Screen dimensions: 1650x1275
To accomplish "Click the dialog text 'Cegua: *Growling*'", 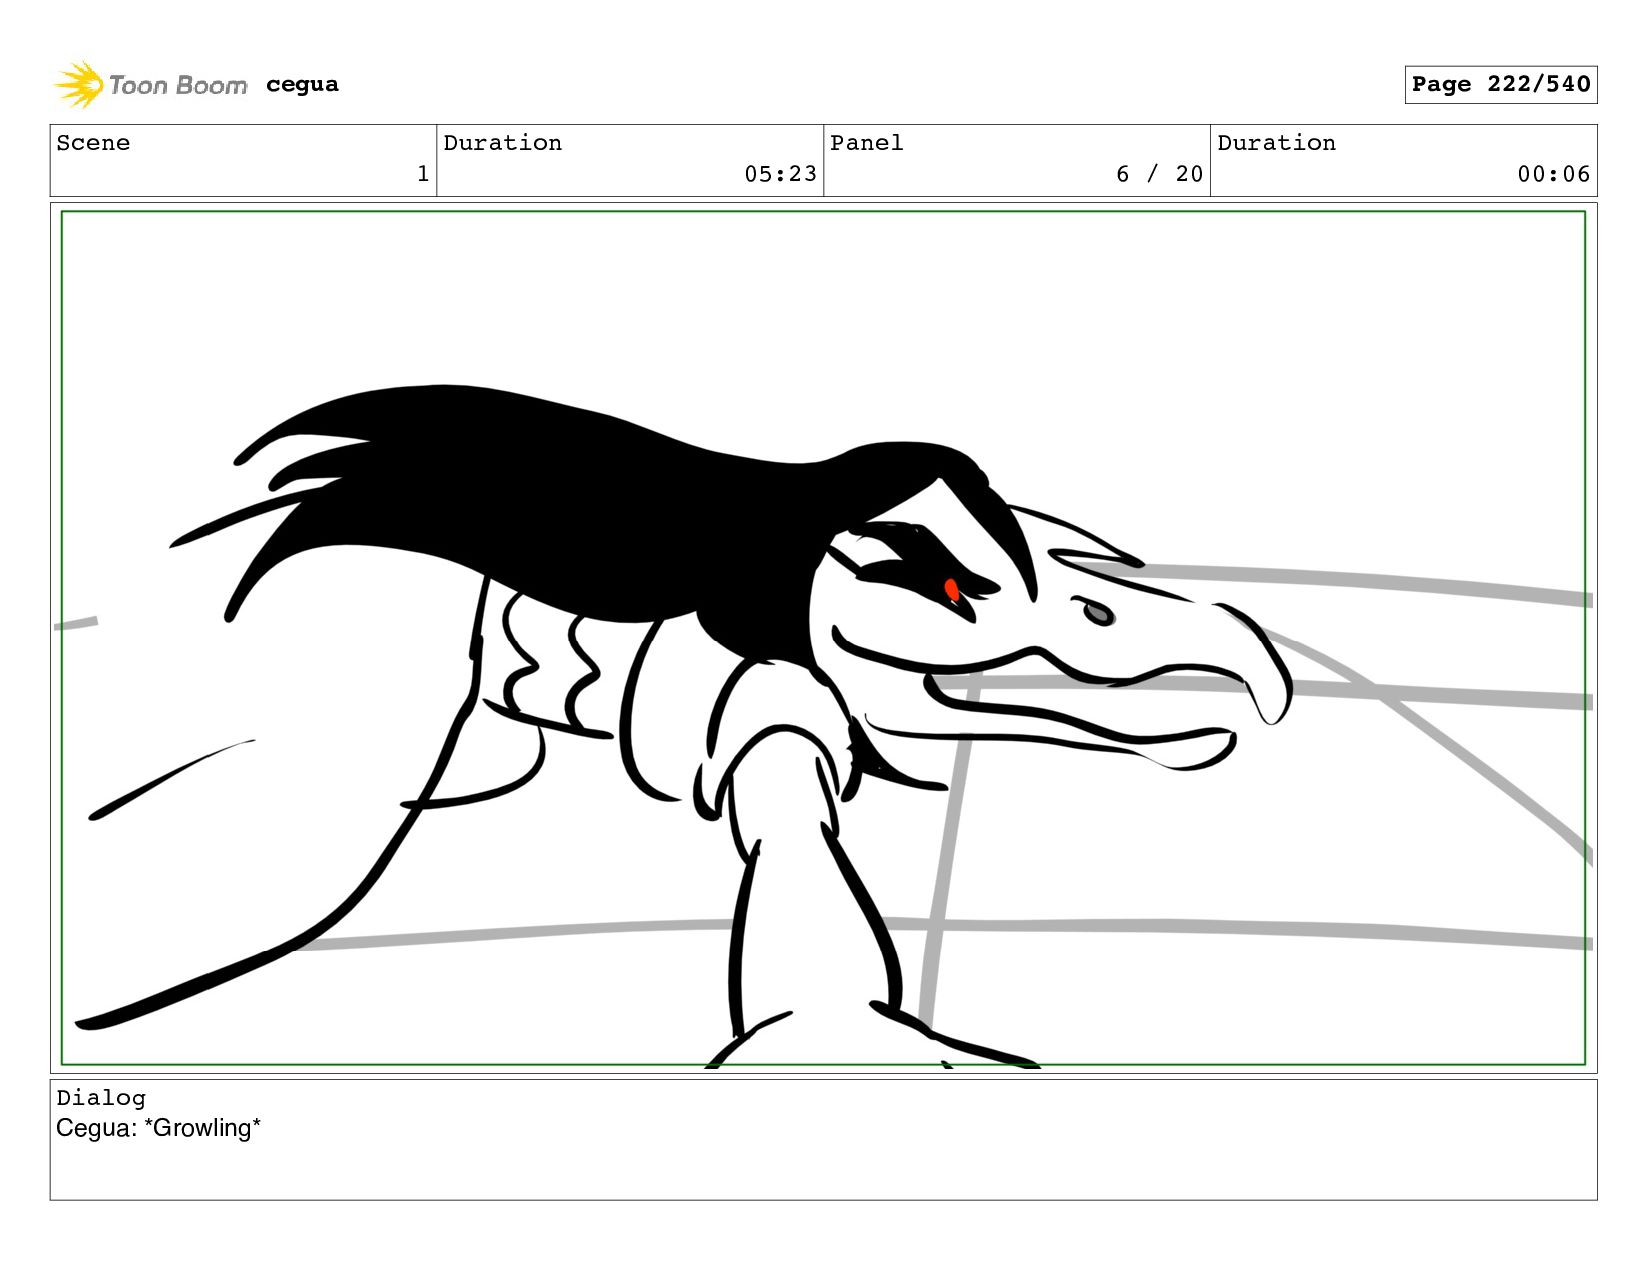I will click(158, 1128).
